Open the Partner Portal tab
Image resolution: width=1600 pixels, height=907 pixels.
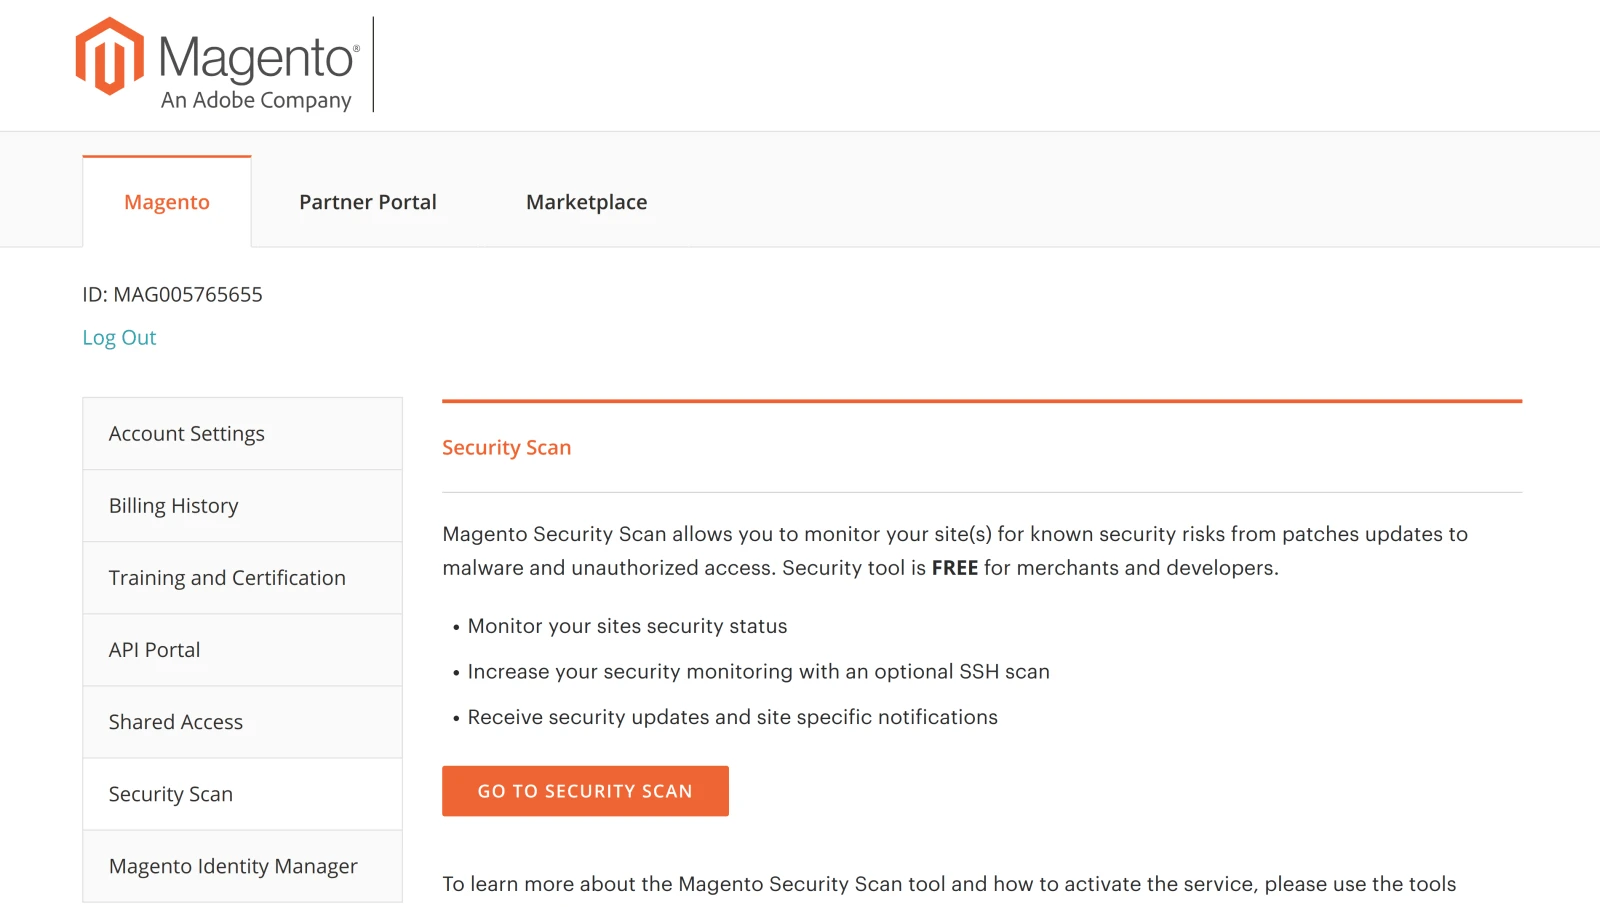click(368, 202)
